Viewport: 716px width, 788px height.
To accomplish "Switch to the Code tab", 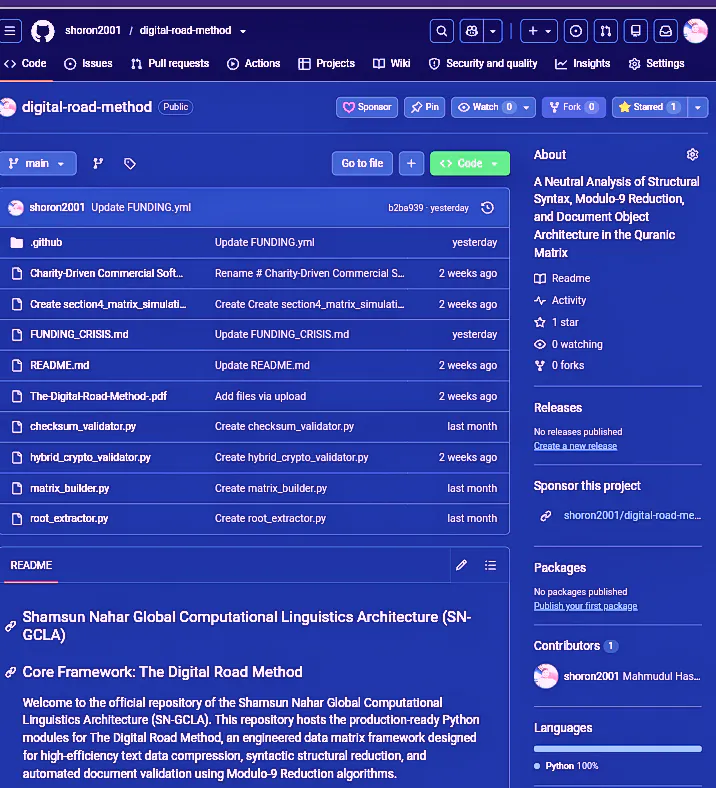I will (x=26, y=63).
